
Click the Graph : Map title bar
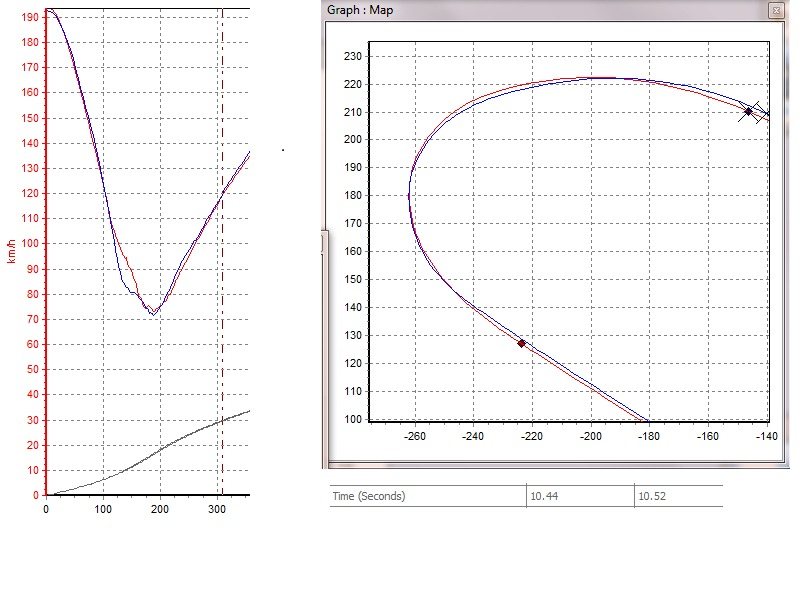click(x=554, y=10)
